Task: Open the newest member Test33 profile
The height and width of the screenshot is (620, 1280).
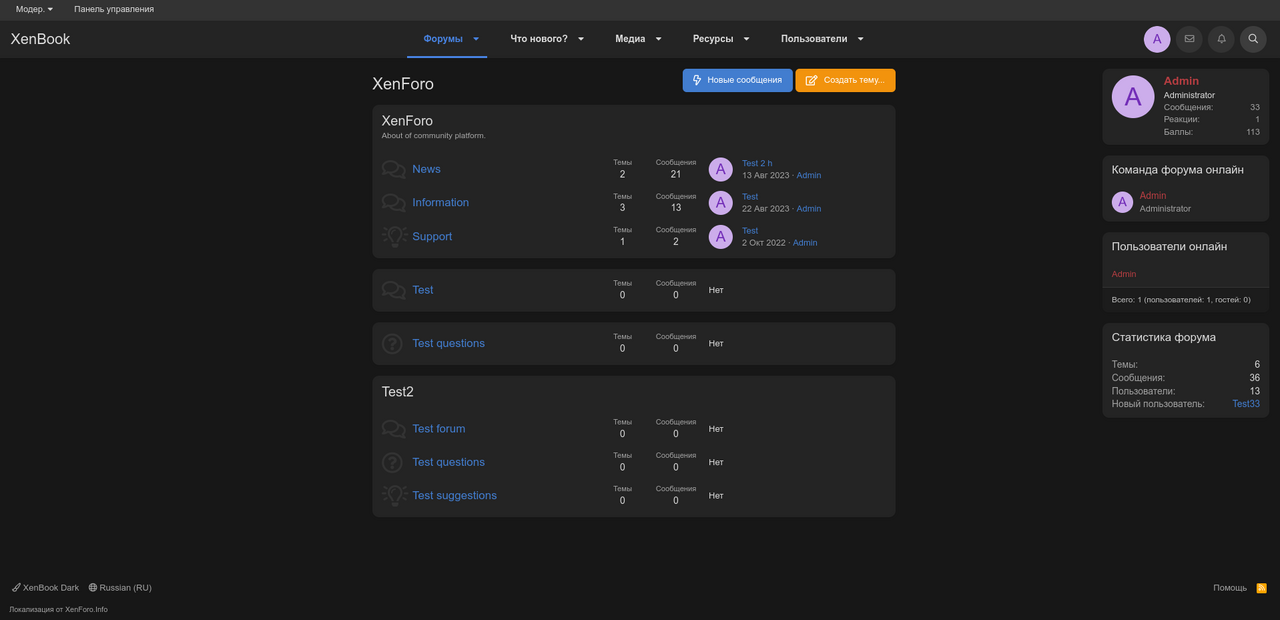Action: (x=1246, y=404)
